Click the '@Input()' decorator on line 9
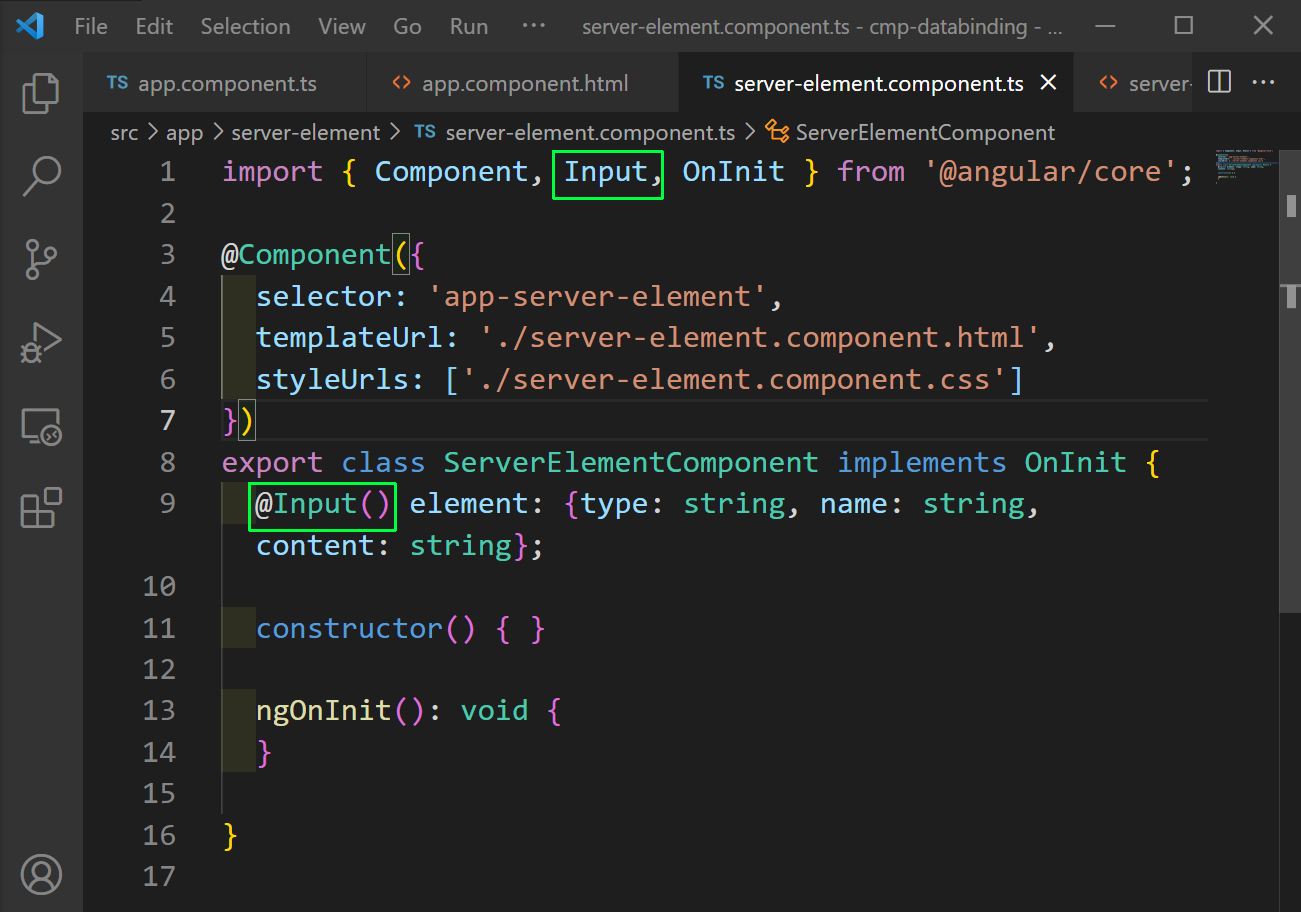 pyautogui.click(x=323, y=504)
